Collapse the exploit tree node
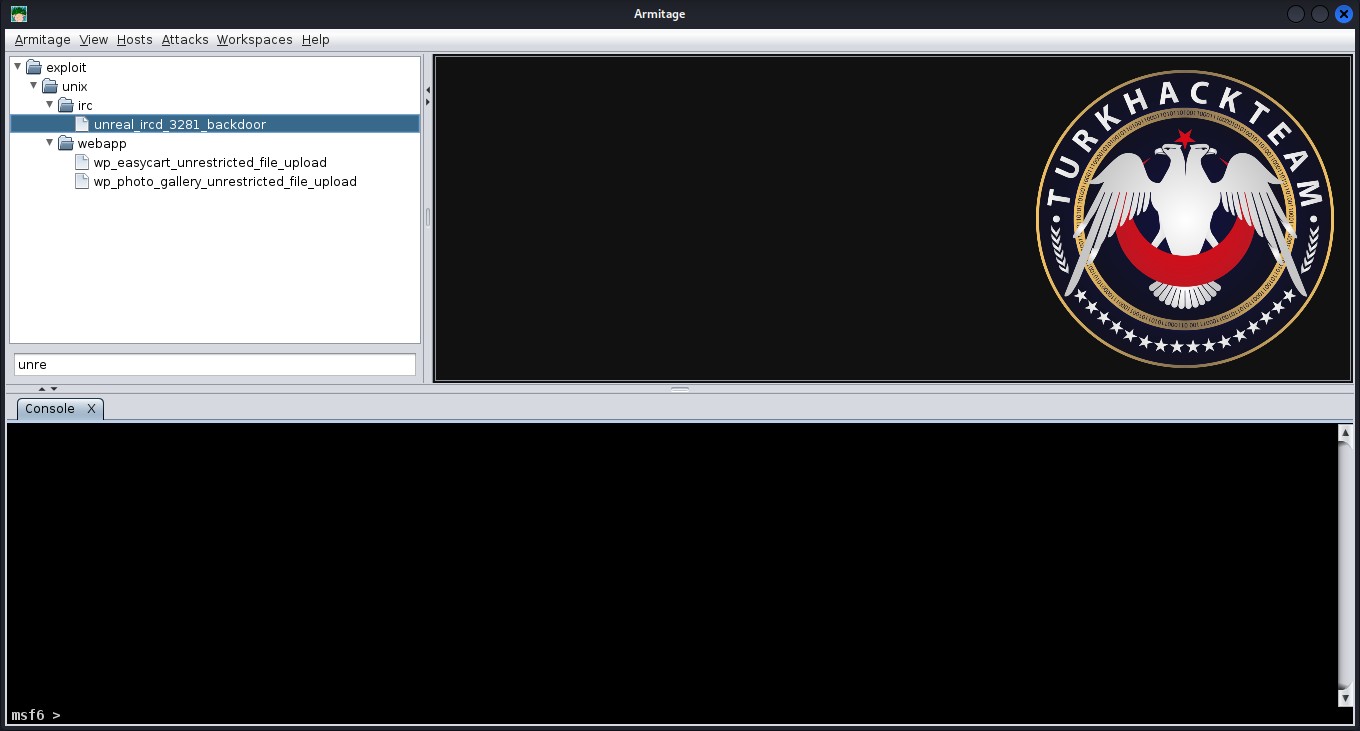1360x731 pixels. 17,67
